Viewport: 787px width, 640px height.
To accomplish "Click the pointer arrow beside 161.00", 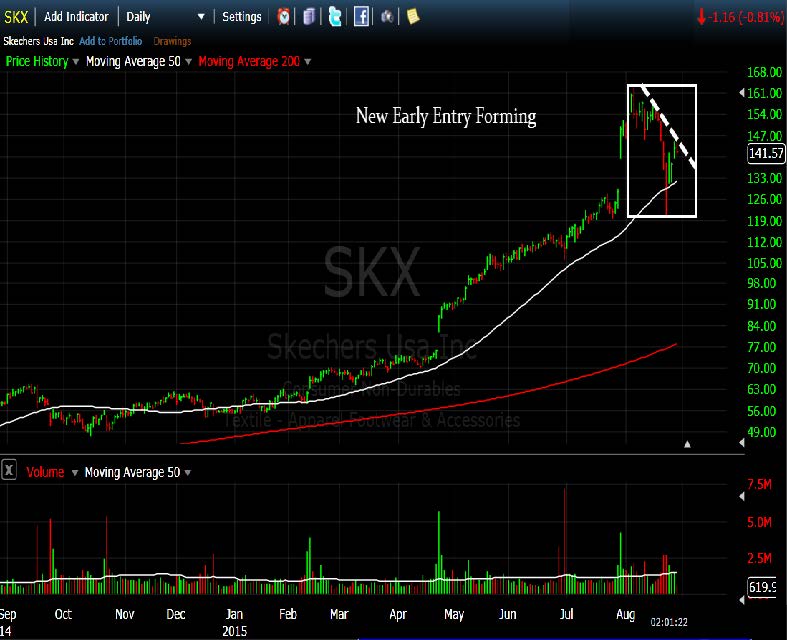I will [742, 93].
